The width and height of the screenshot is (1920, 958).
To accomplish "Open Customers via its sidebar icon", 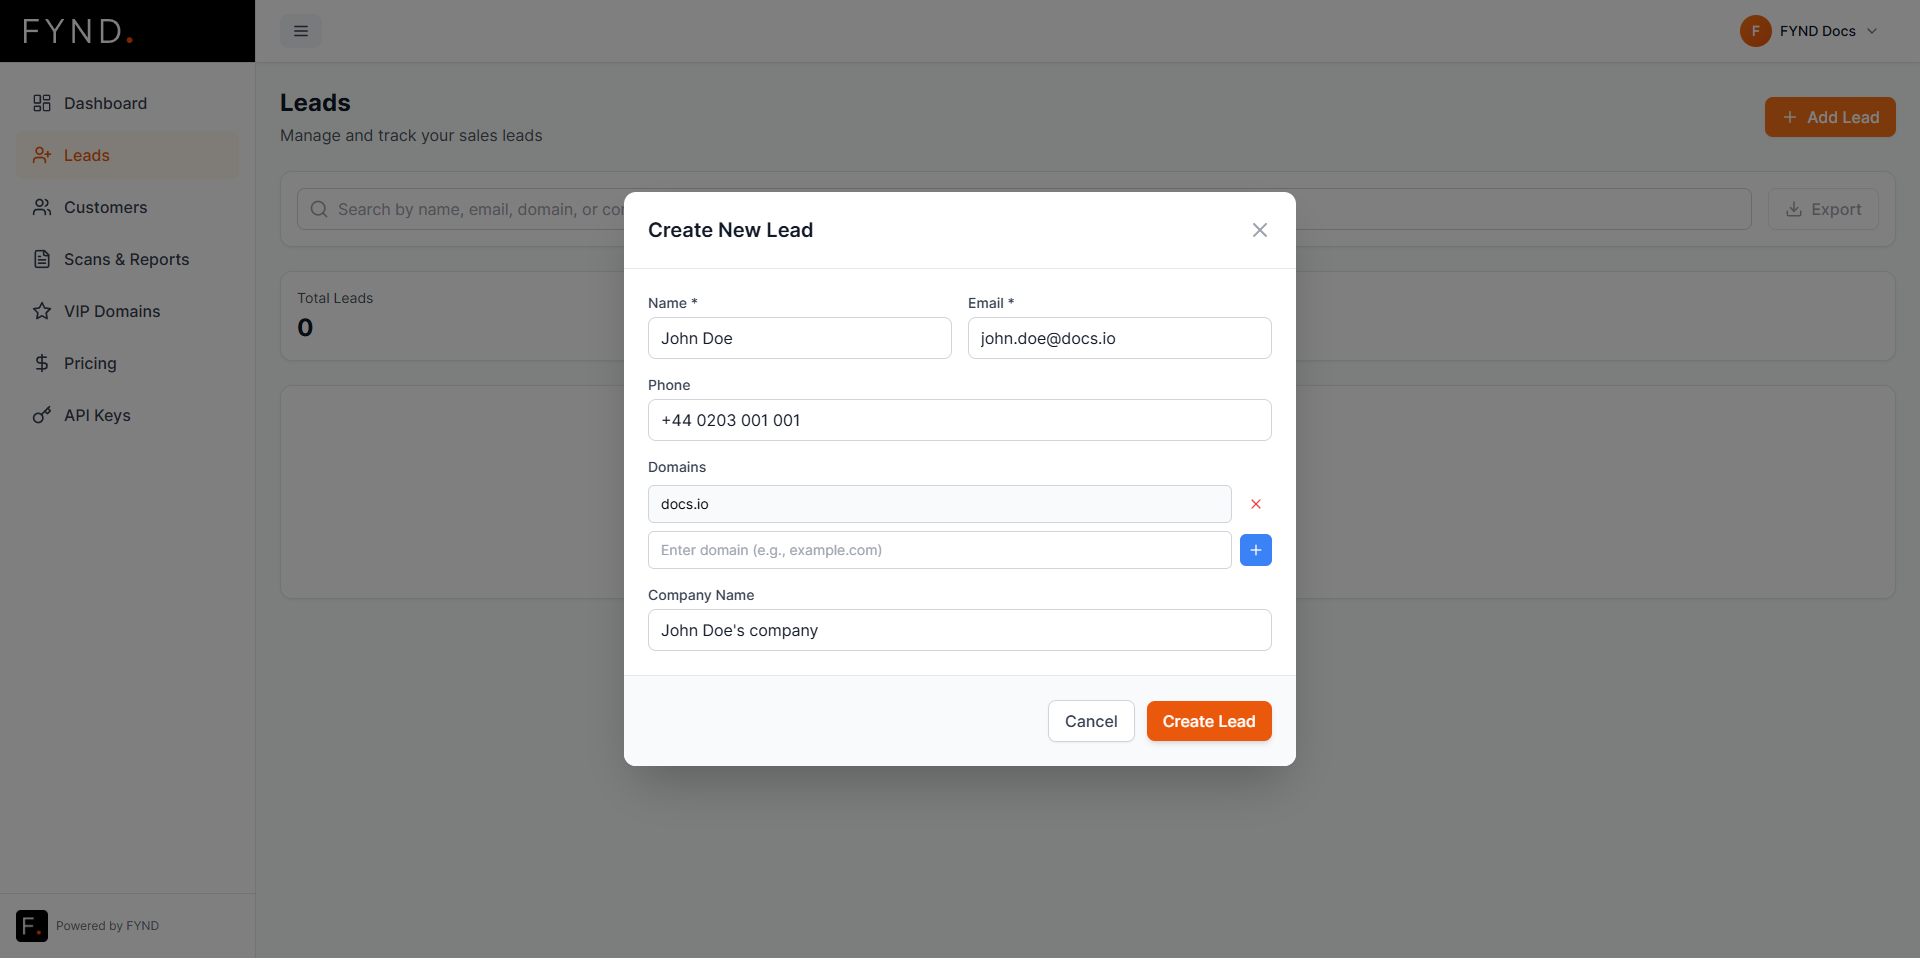I will 41,207.
